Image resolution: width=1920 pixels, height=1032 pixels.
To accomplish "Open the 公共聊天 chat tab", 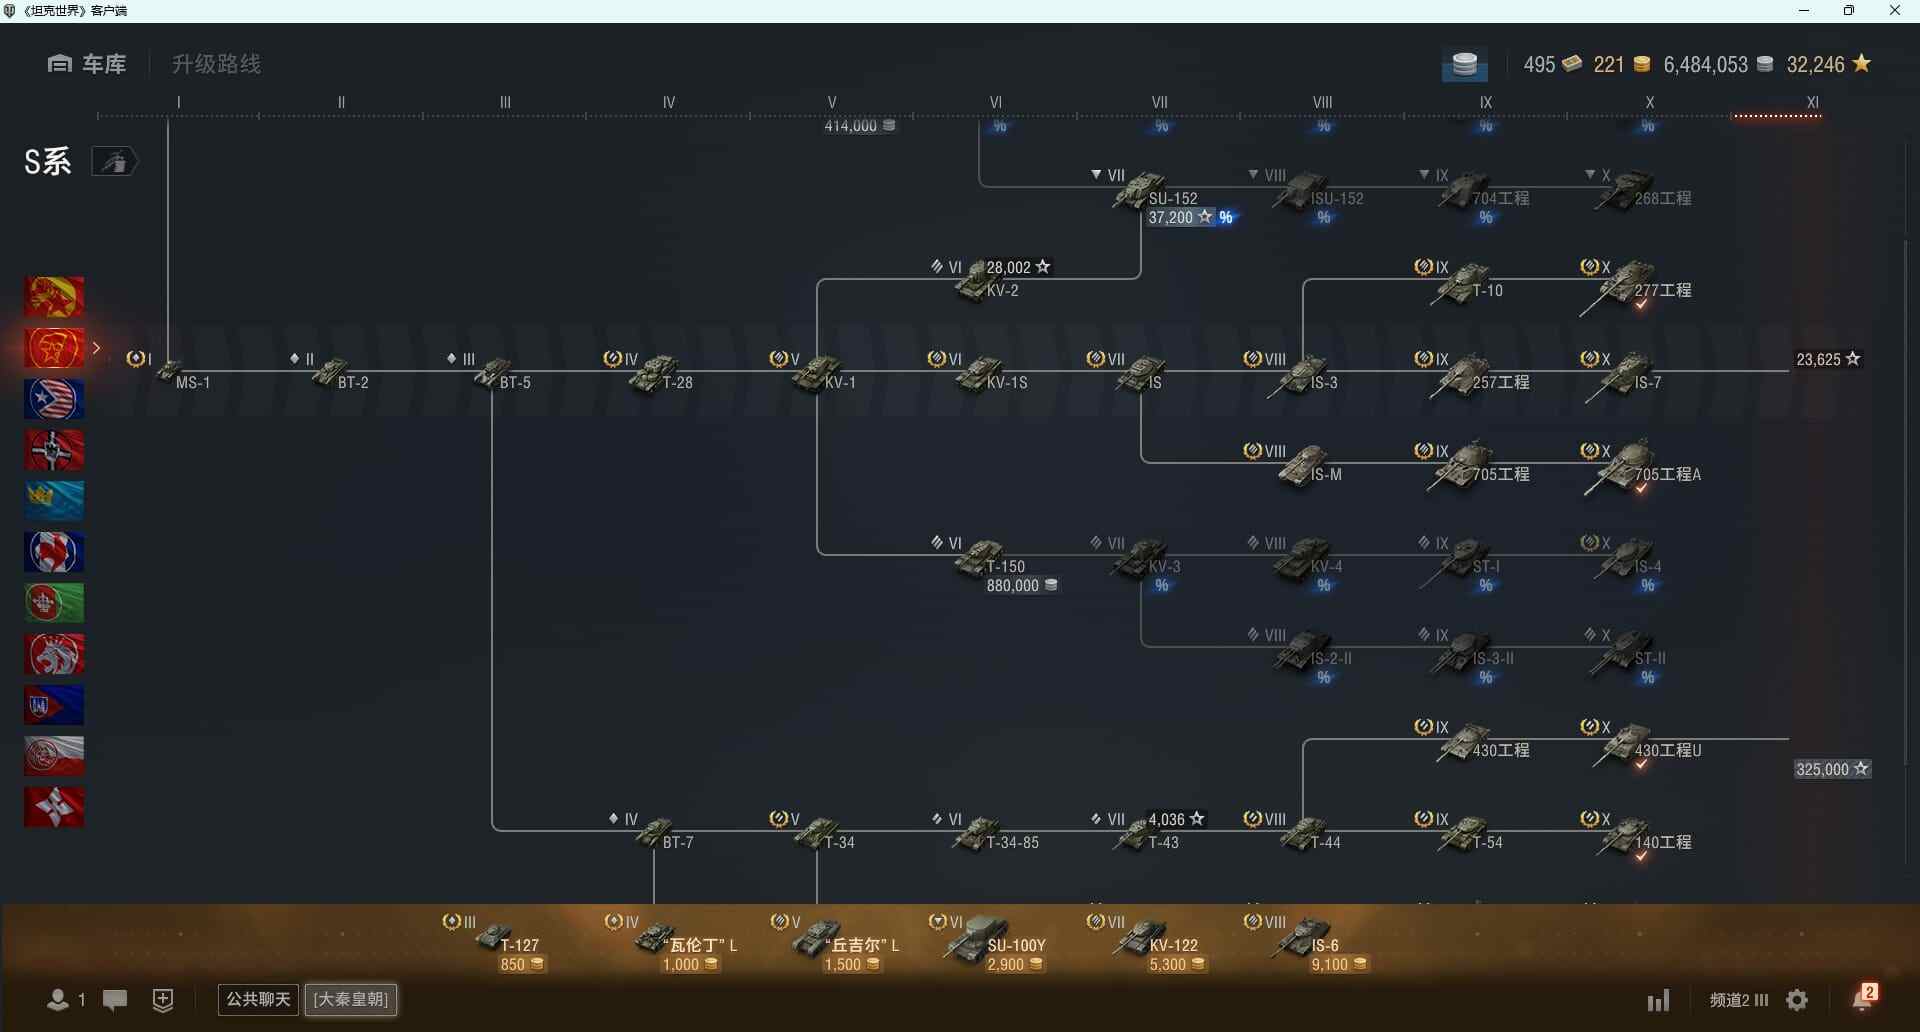I will coord(258,999).
